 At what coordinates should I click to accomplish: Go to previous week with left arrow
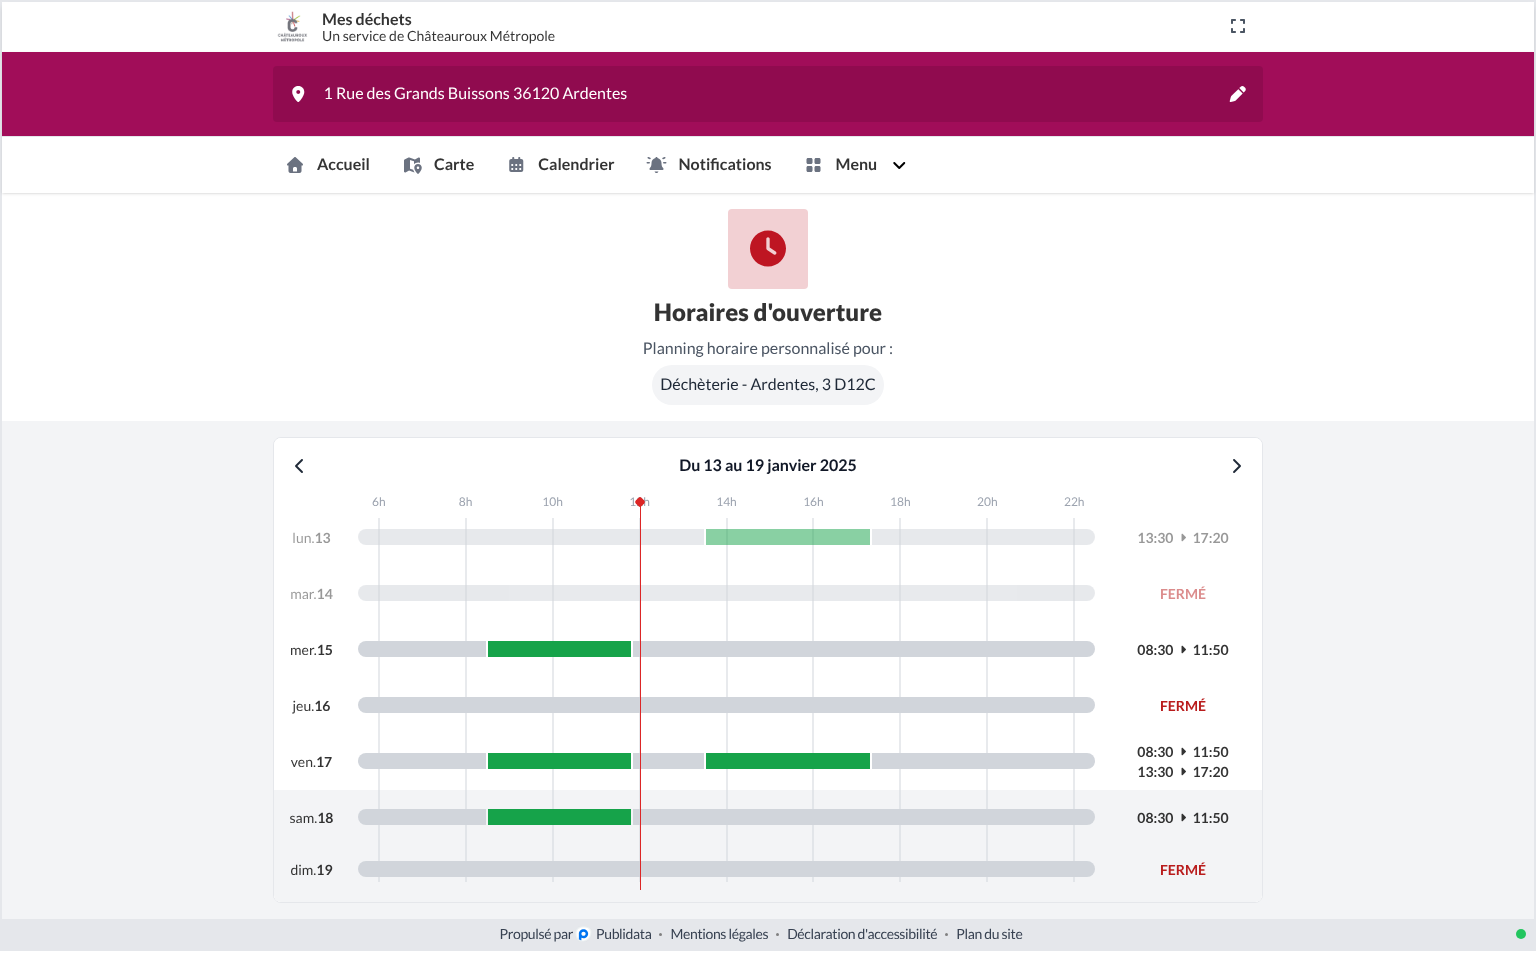pos(299,466)
